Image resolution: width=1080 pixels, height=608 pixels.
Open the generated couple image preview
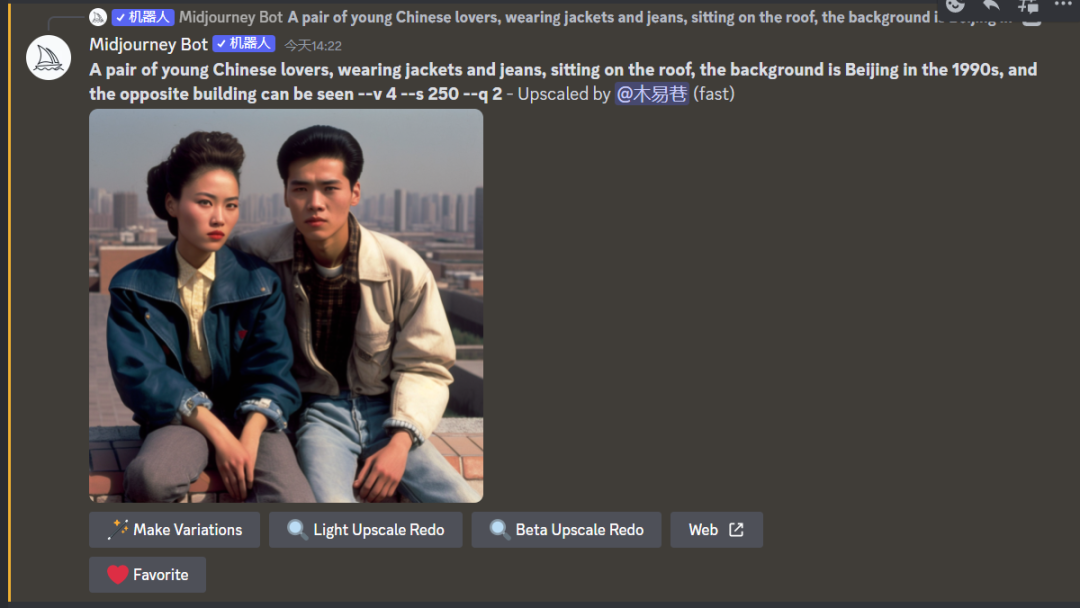(x=286, y=306)
